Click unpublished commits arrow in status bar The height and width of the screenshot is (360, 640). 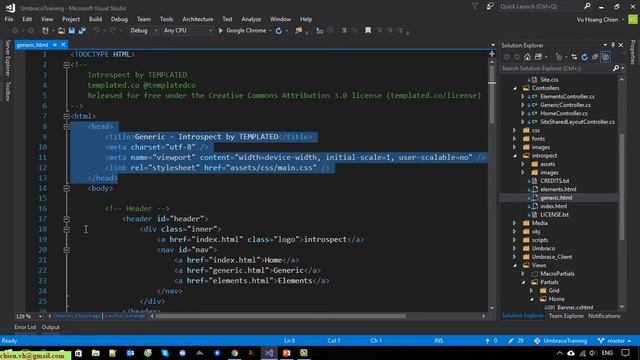[x=491, y=341]
